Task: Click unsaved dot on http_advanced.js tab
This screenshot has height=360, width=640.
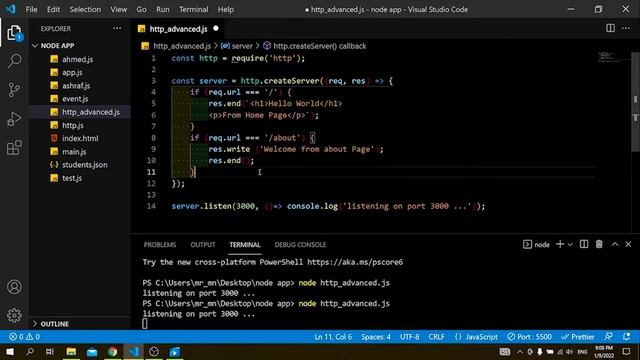Action: pyautogui.click(x=216, y=28)
